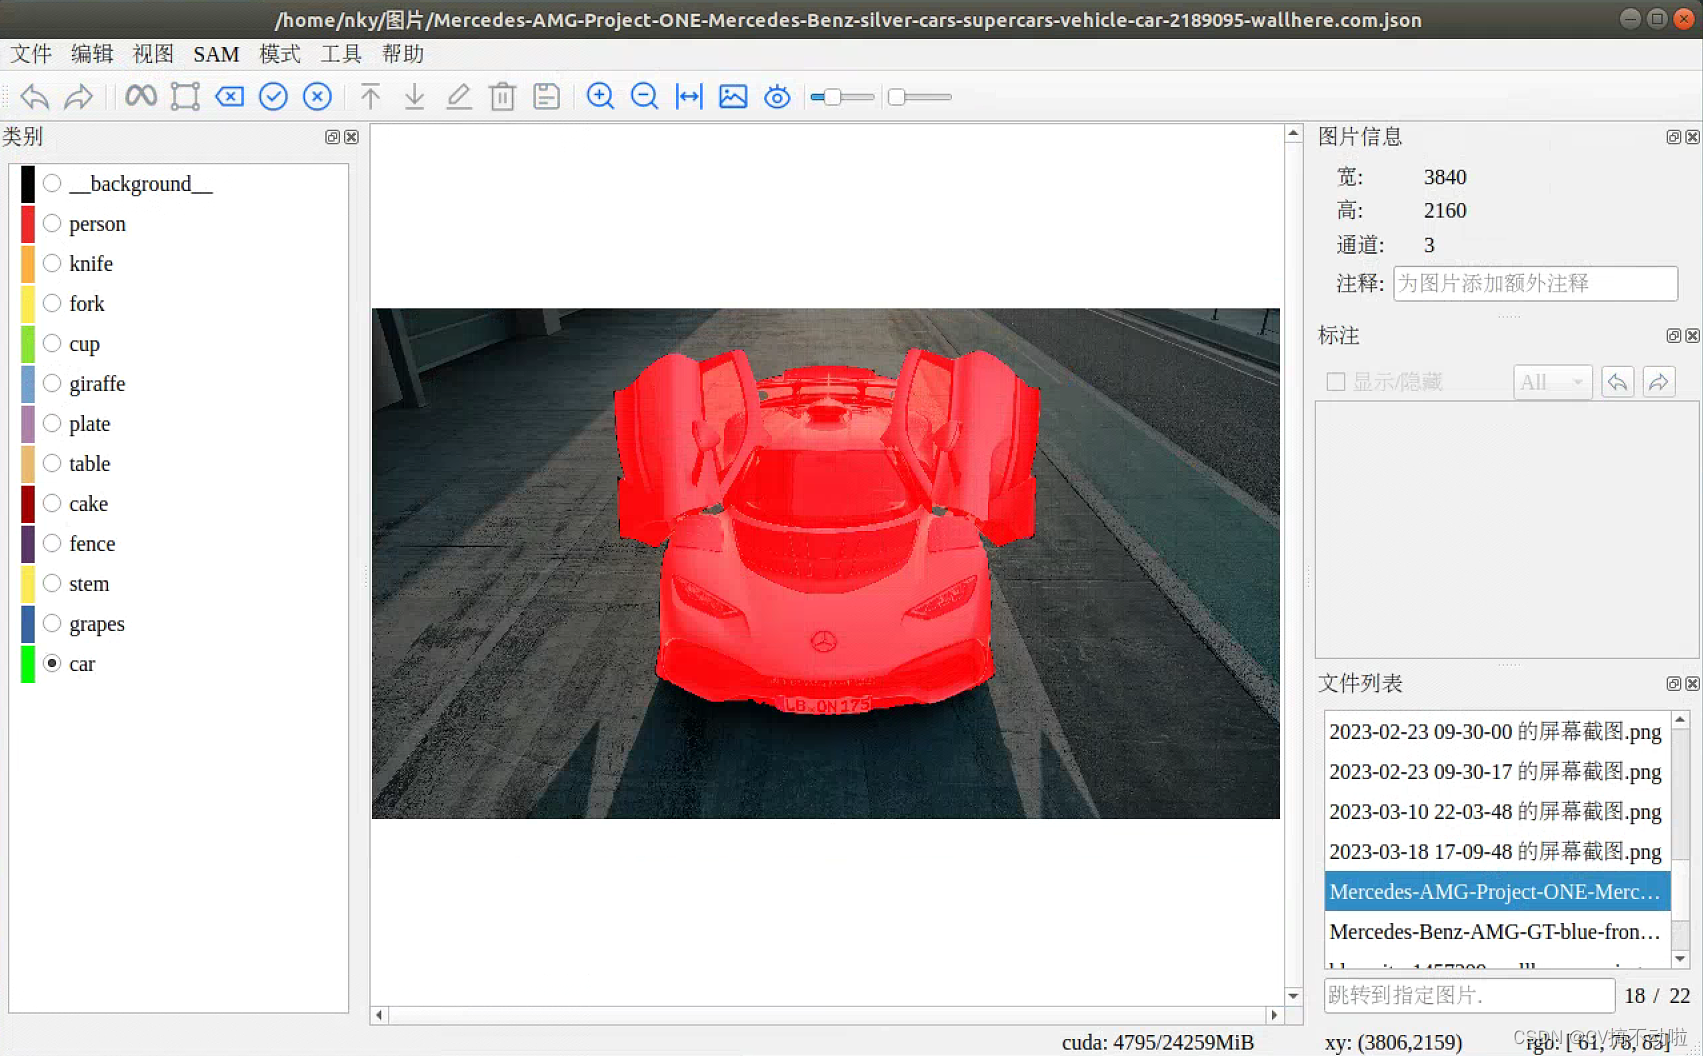
Task: Toggle bitmap view picture icon
Action: (733, 96)
